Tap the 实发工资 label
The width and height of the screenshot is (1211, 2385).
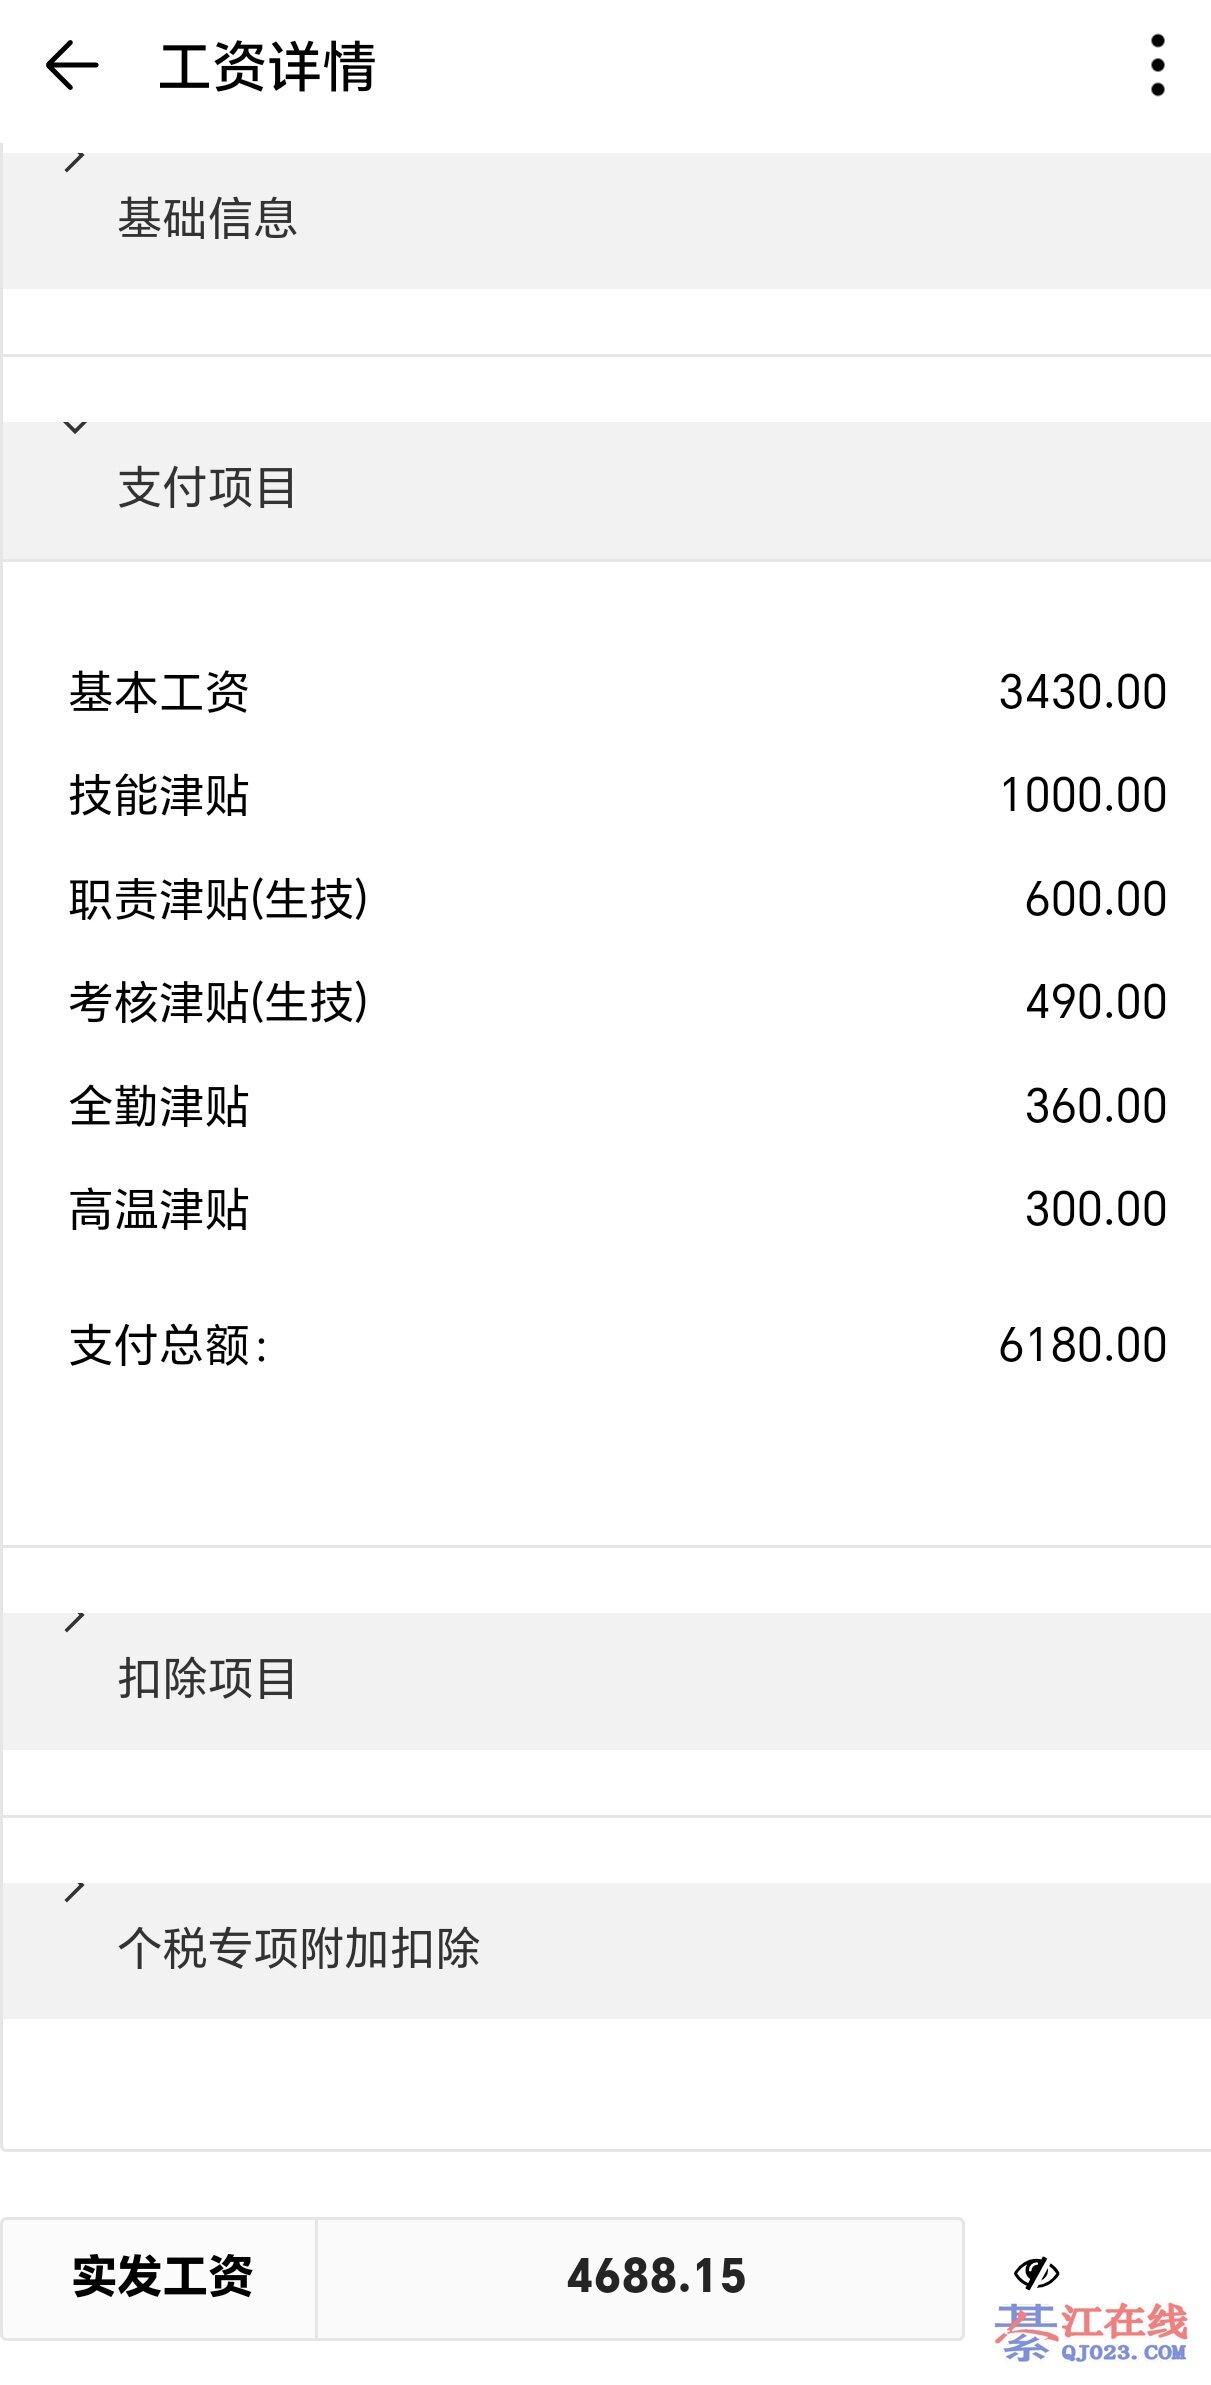161,2277
